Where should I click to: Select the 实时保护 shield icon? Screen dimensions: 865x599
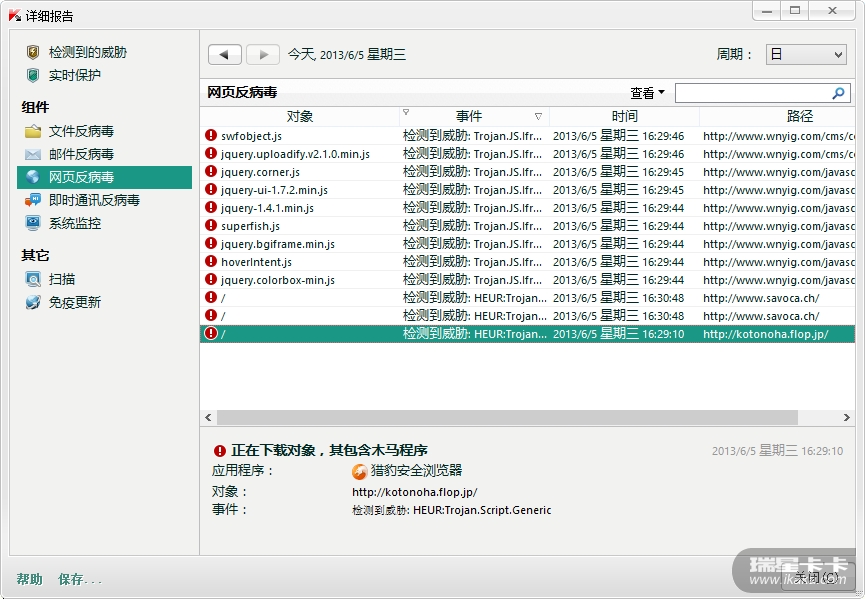pos(33,76)
